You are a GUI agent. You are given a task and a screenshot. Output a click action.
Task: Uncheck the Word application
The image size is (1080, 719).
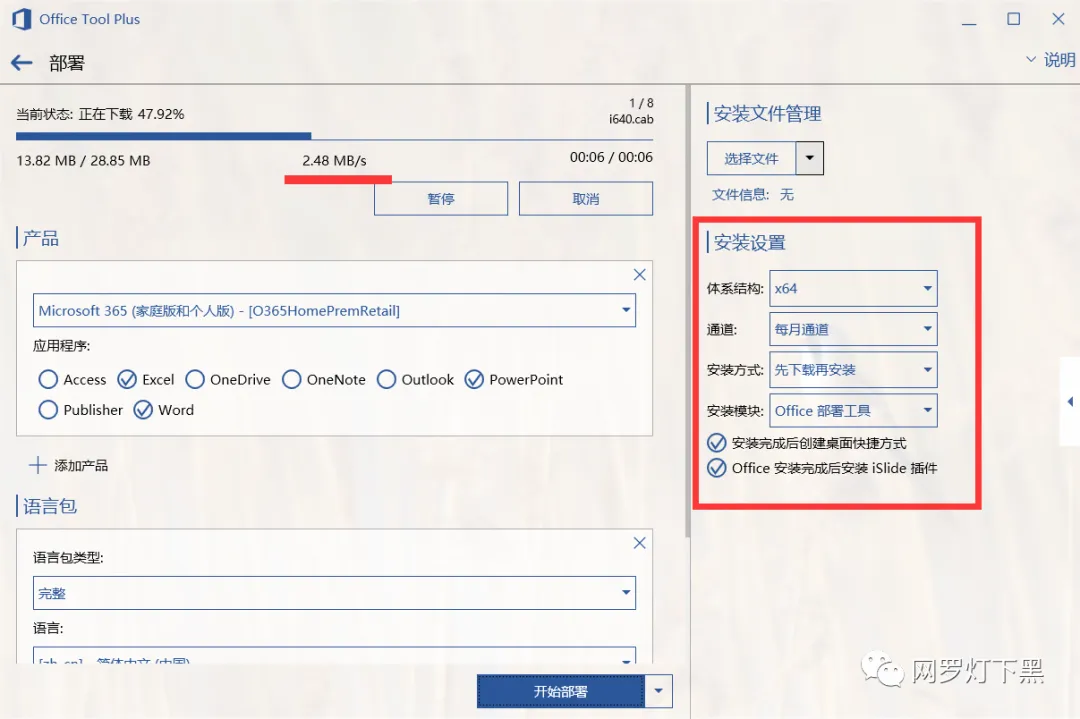[143, 410]
